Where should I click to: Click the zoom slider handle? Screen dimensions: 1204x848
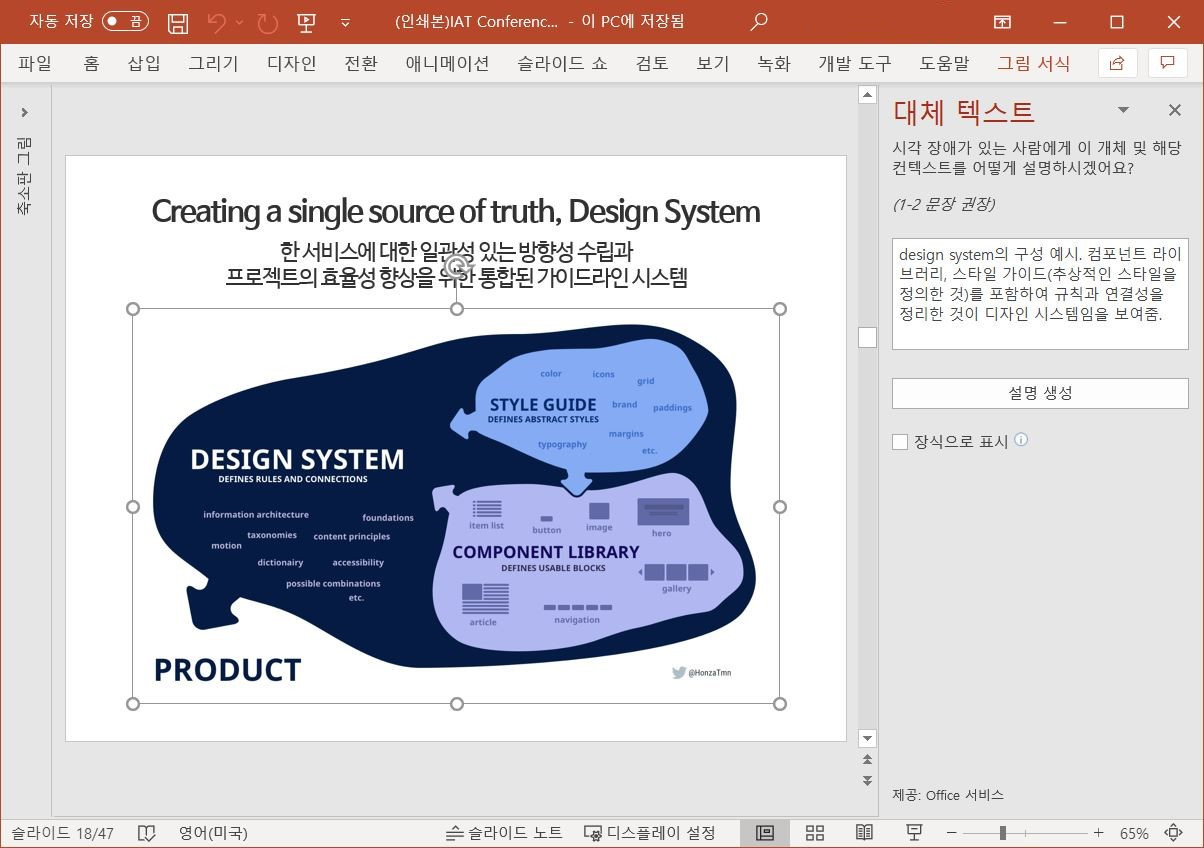[1002, 833]
